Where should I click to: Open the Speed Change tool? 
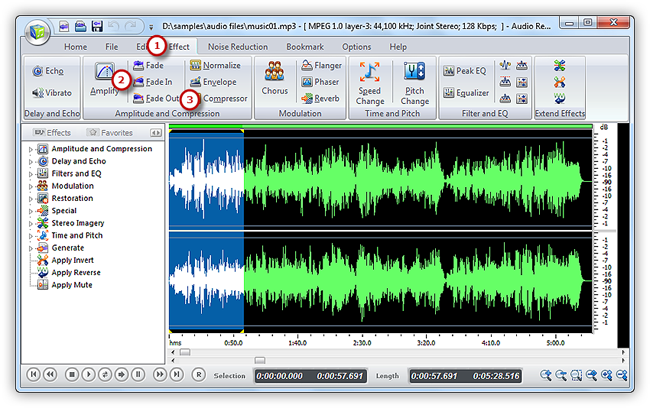(x=370, y=83)
